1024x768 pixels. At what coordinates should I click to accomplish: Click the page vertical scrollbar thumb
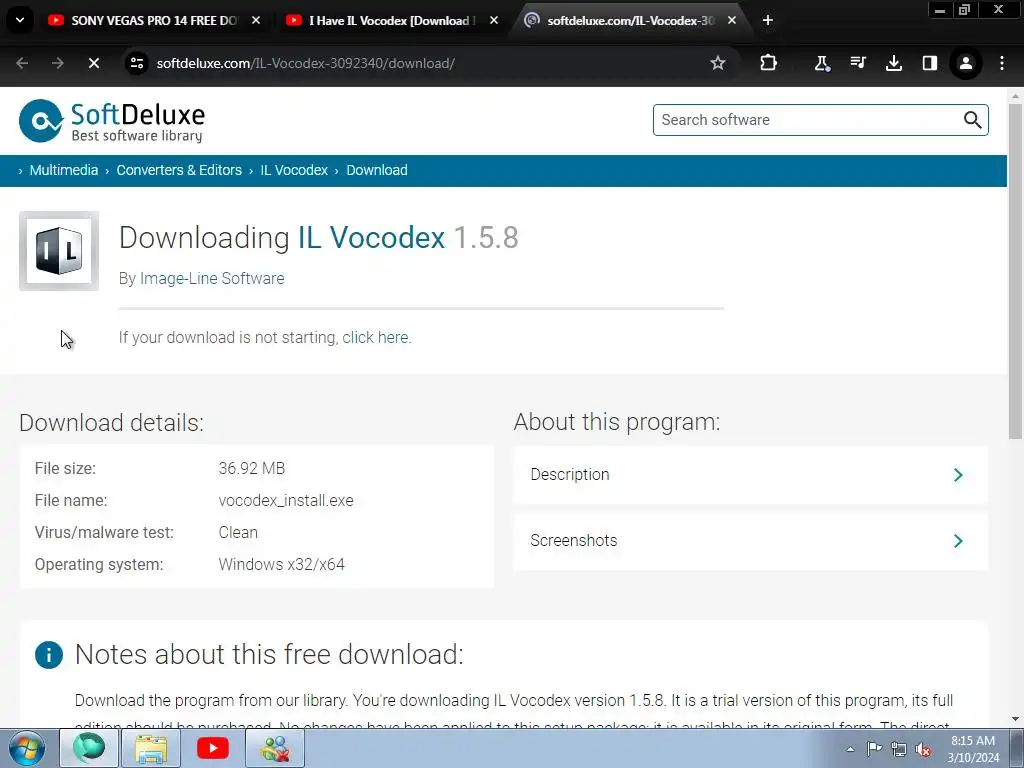(x=1016, y=271)
